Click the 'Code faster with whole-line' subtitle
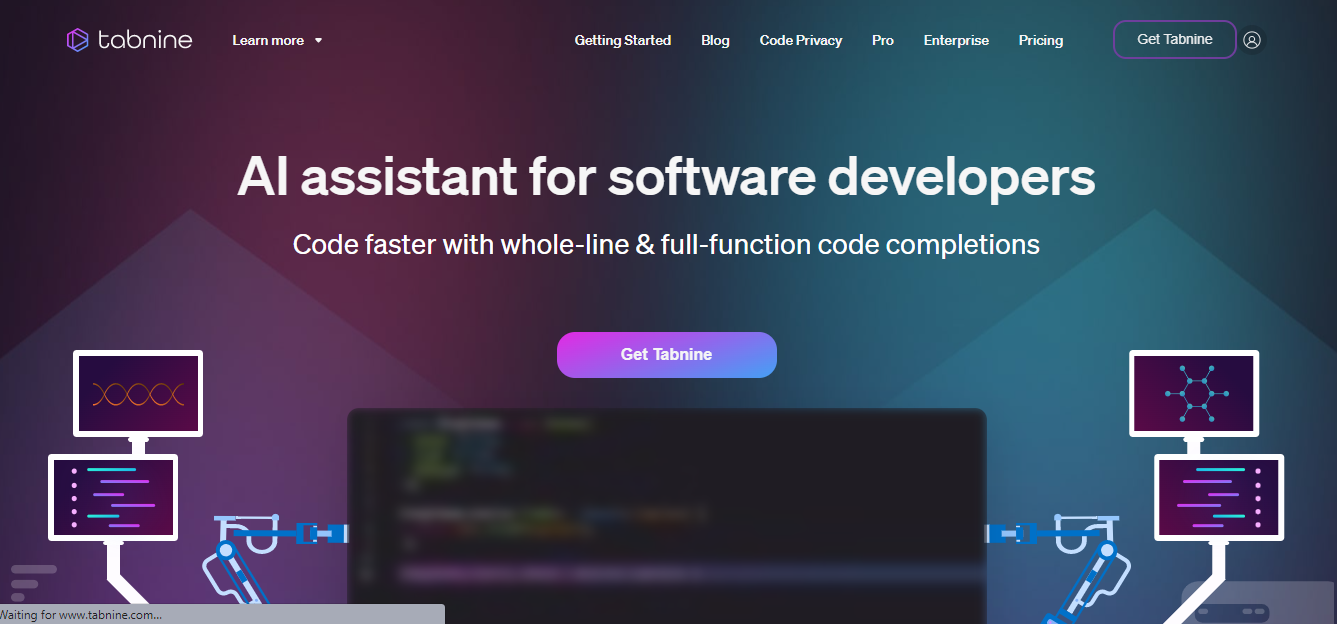This screenshot has width=1337, height=624. tap(667, 244)
